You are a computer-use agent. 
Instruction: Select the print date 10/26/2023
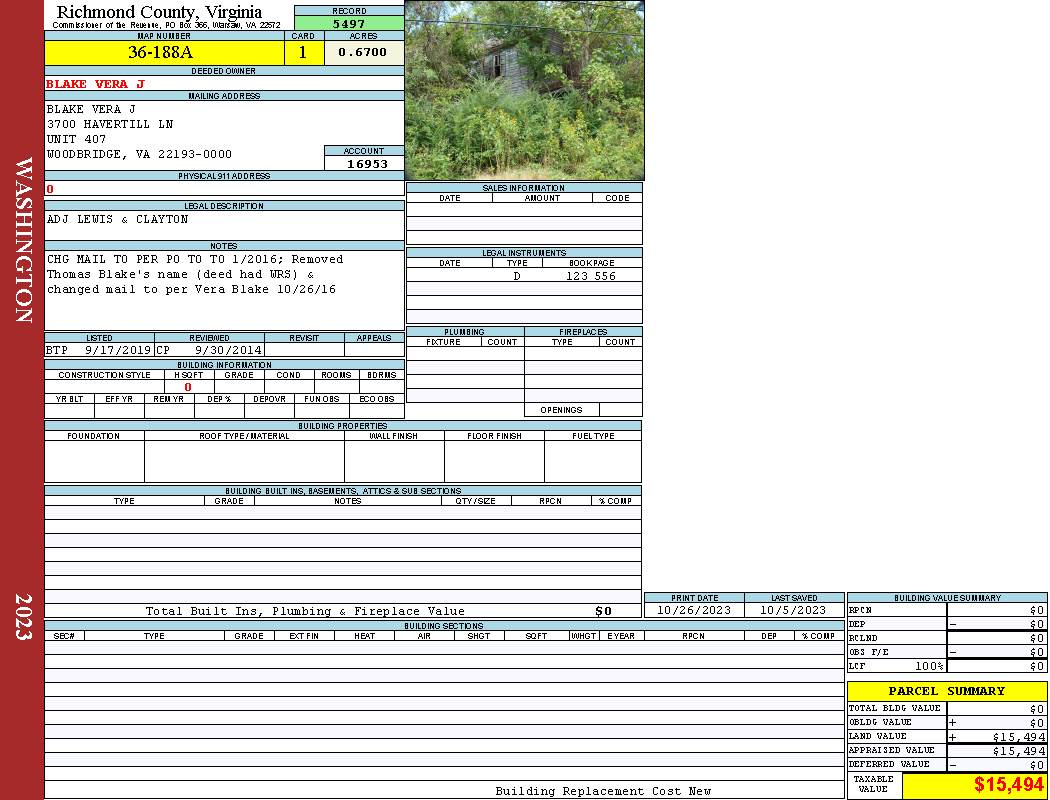[693, 610]
